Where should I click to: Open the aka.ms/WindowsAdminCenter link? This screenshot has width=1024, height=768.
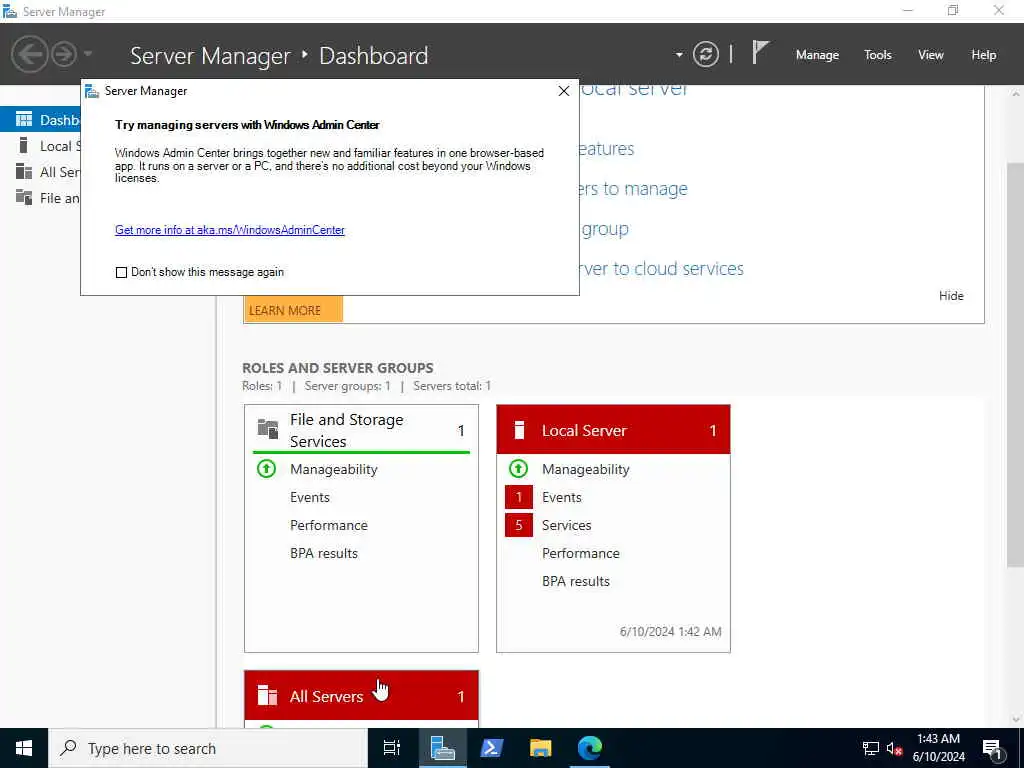click(230, 230)
